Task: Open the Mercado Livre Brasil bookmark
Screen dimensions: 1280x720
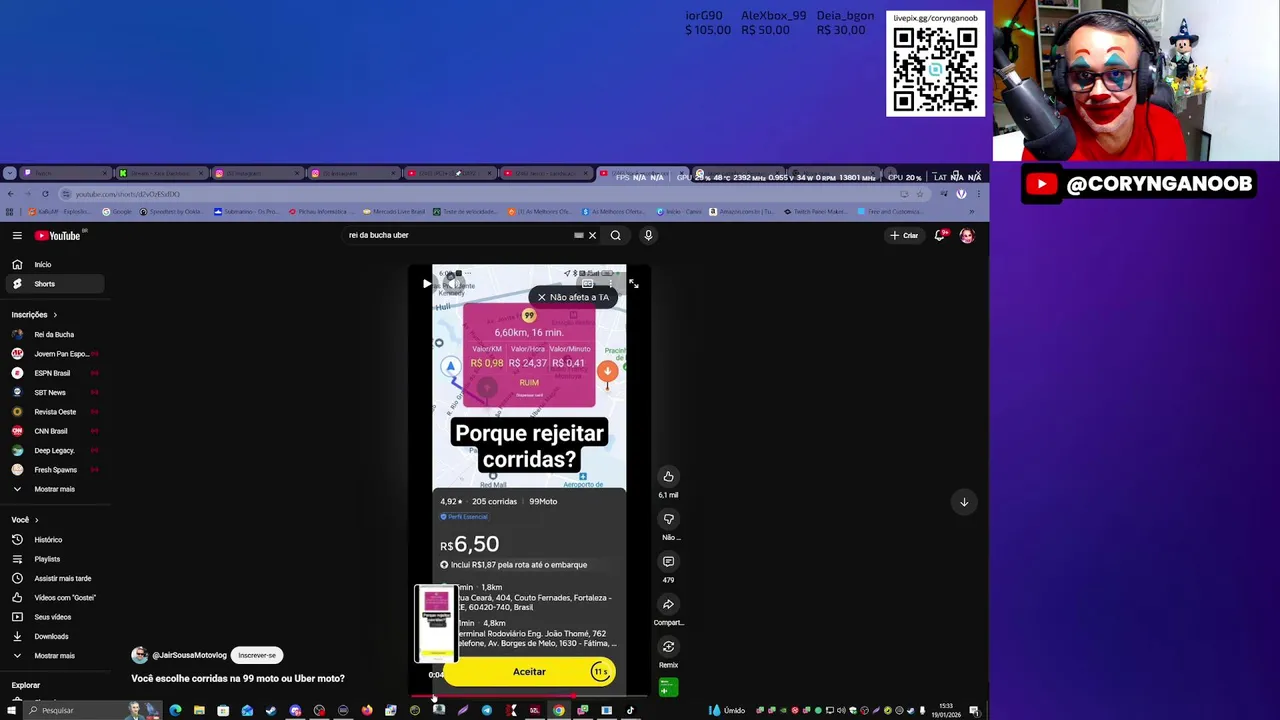Action: point(394,212)
